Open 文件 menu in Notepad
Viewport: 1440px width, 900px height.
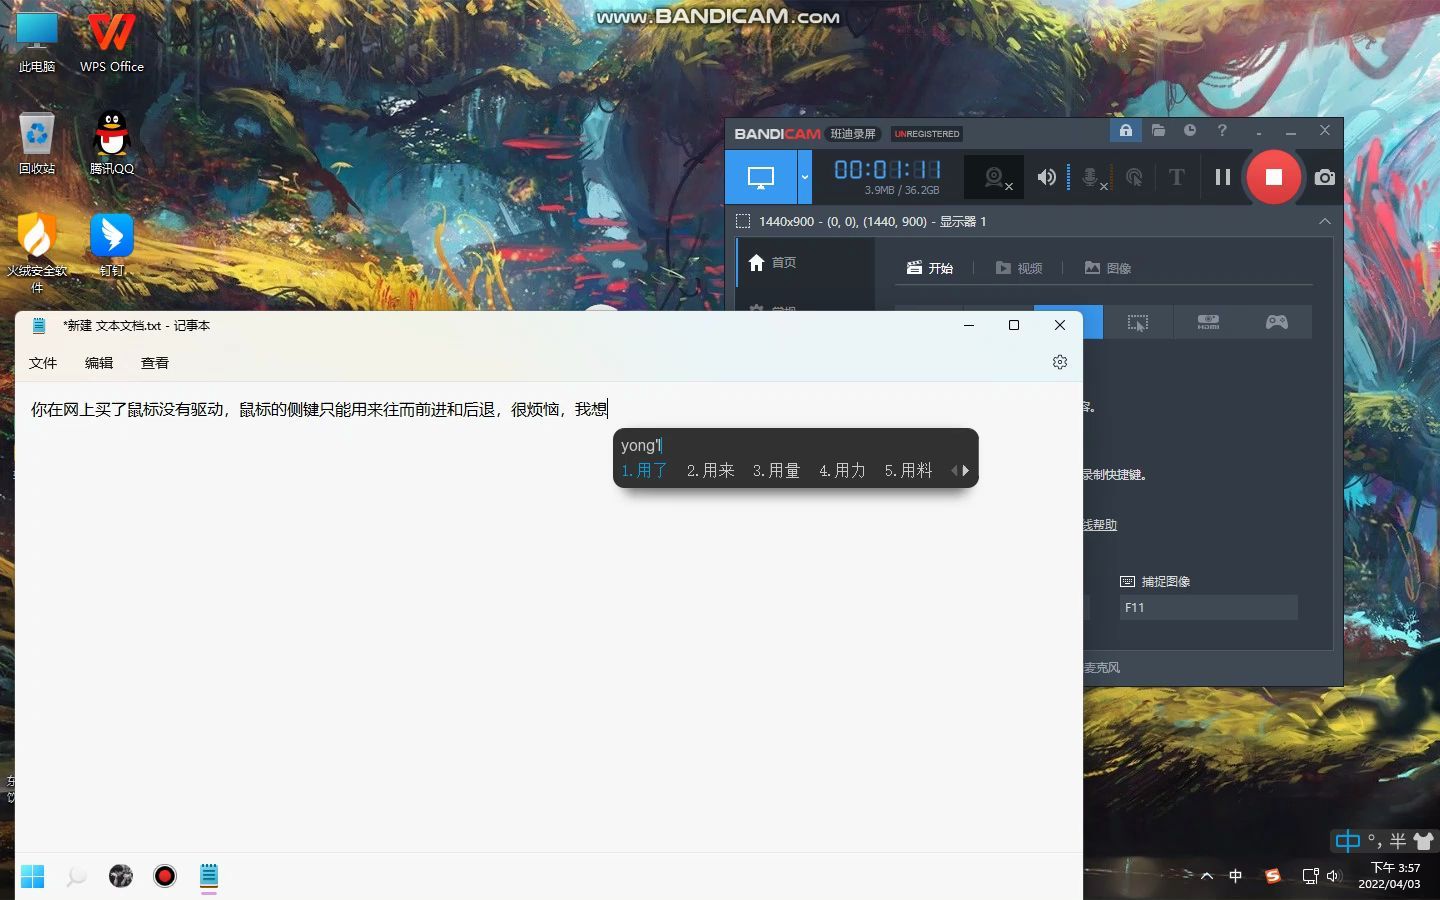43,363
